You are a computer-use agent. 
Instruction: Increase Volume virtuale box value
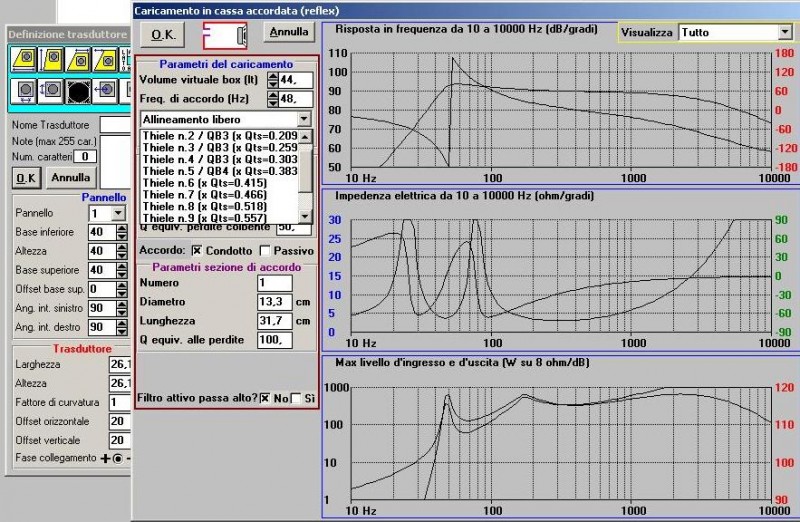point(273,76)
